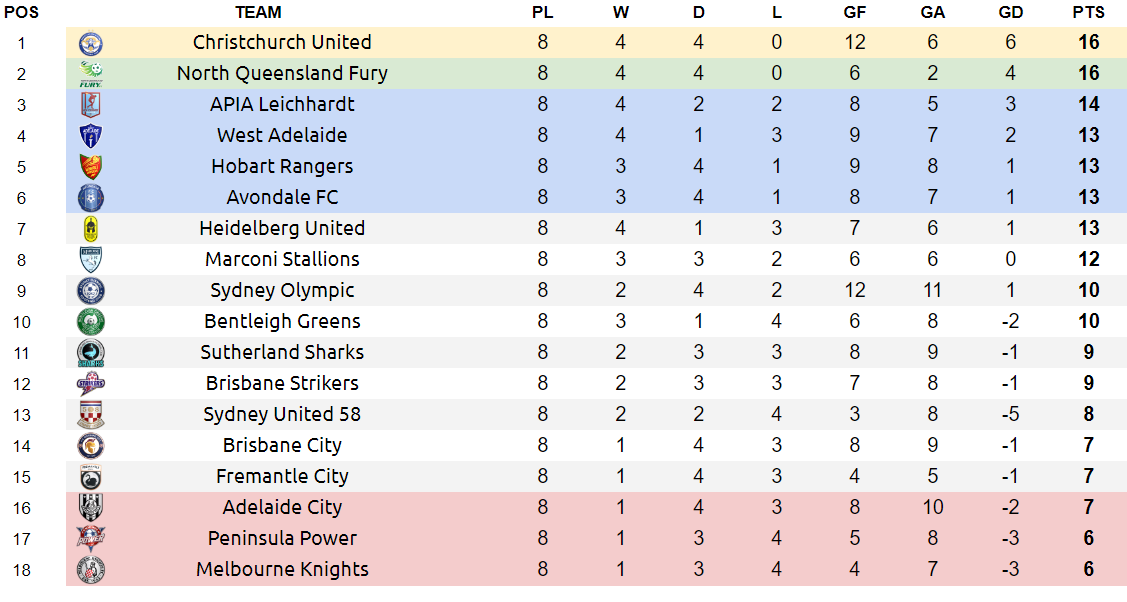Select the APIA Leichhardt team badge

[x=91, y=105]
